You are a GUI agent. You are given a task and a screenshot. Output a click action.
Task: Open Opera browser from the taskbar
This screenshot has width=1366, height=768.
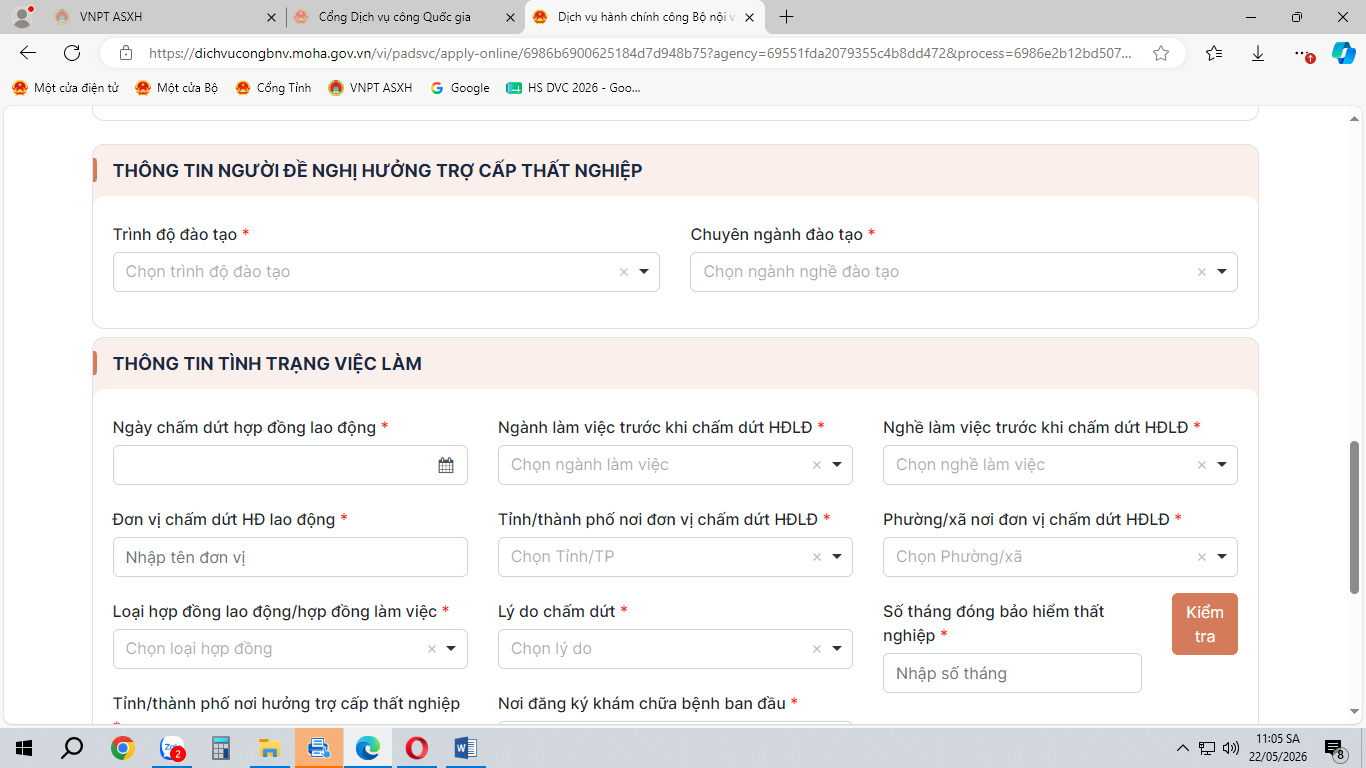click(417, 748)
